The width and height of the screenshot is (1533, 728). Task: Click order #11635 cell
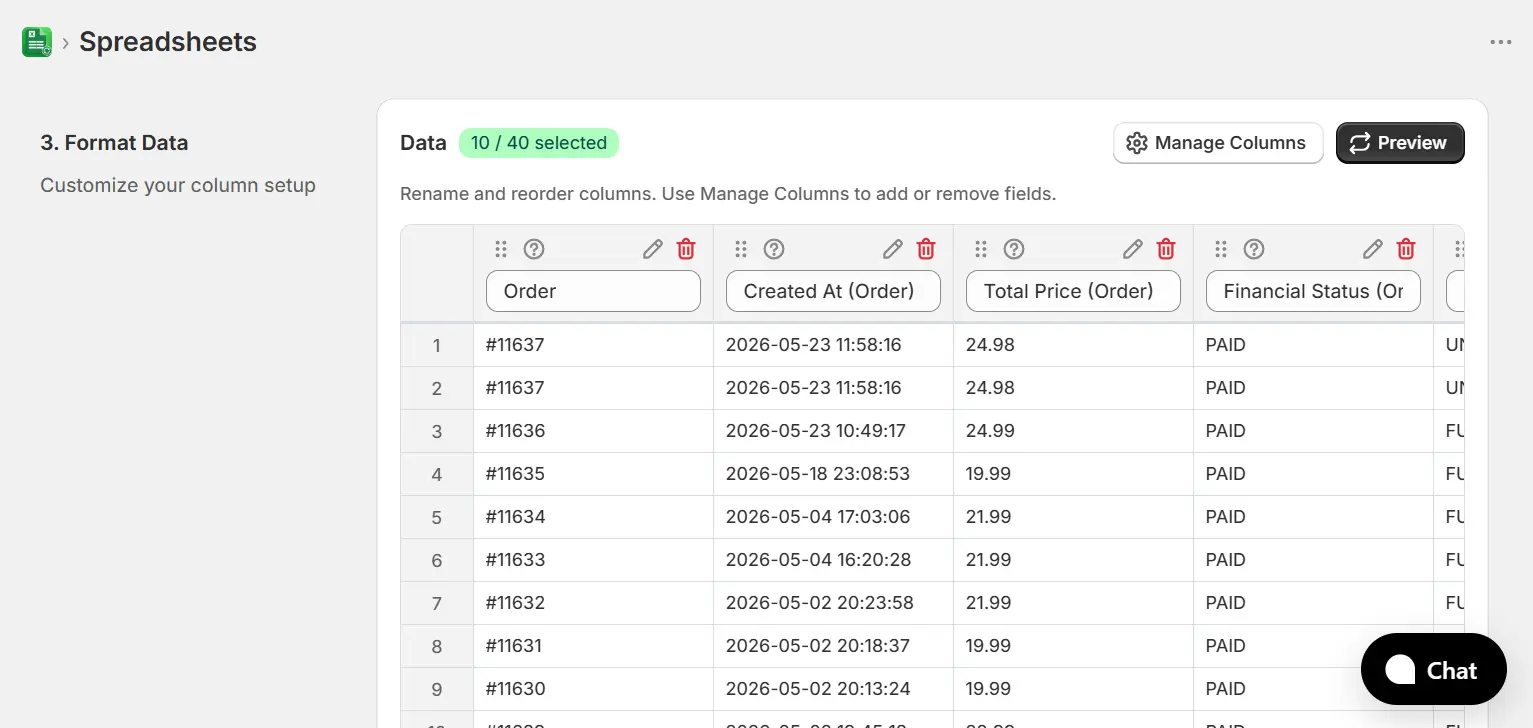pyautogui.click(x=593, y=474)
